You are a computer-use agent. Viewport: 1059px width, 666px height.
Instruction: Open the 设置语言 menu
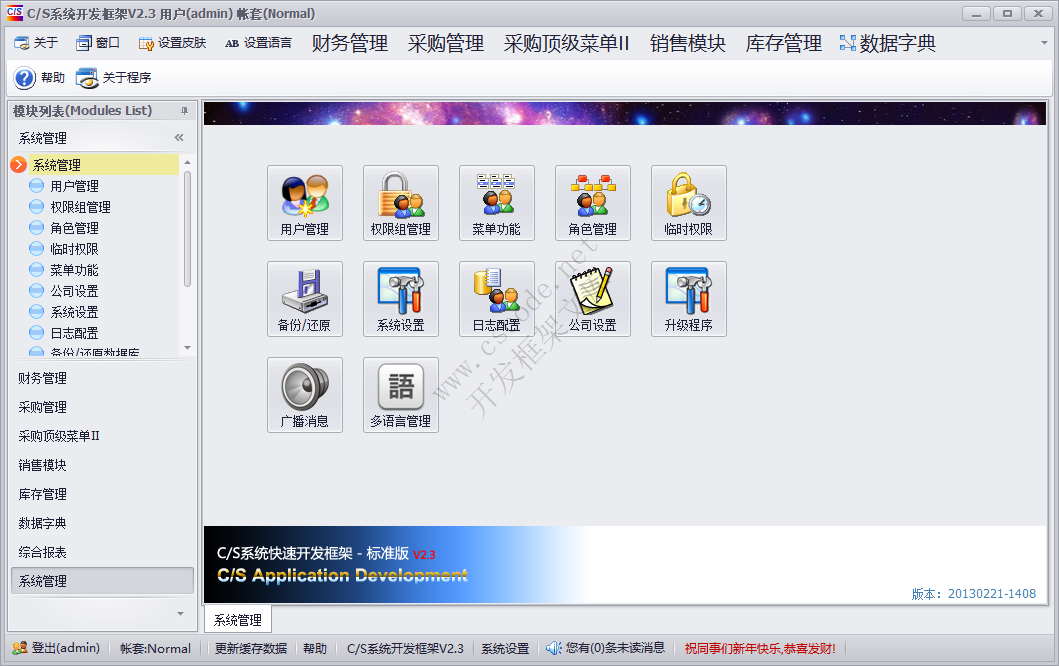point(259,43)
